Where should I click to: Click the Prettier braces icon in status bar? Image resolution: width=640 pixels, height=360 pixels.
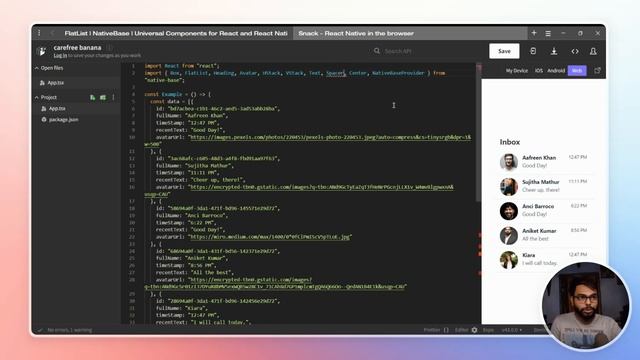(x=446, y=330)
